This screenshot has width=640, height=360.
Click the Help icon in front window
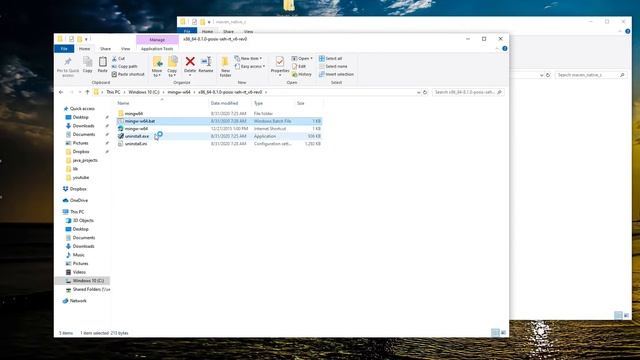pos(505,49)
